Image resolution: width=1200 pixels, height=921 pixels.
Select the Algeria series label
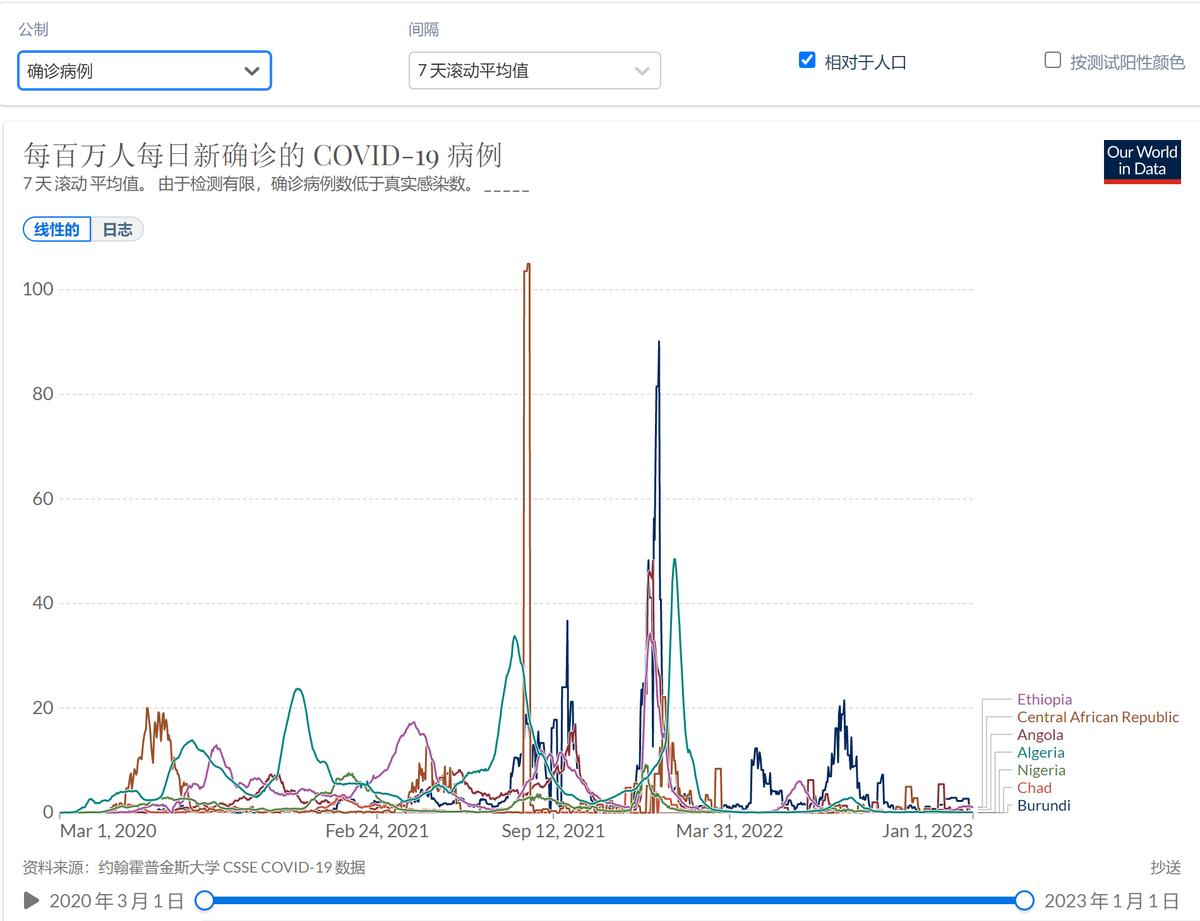1040,752
